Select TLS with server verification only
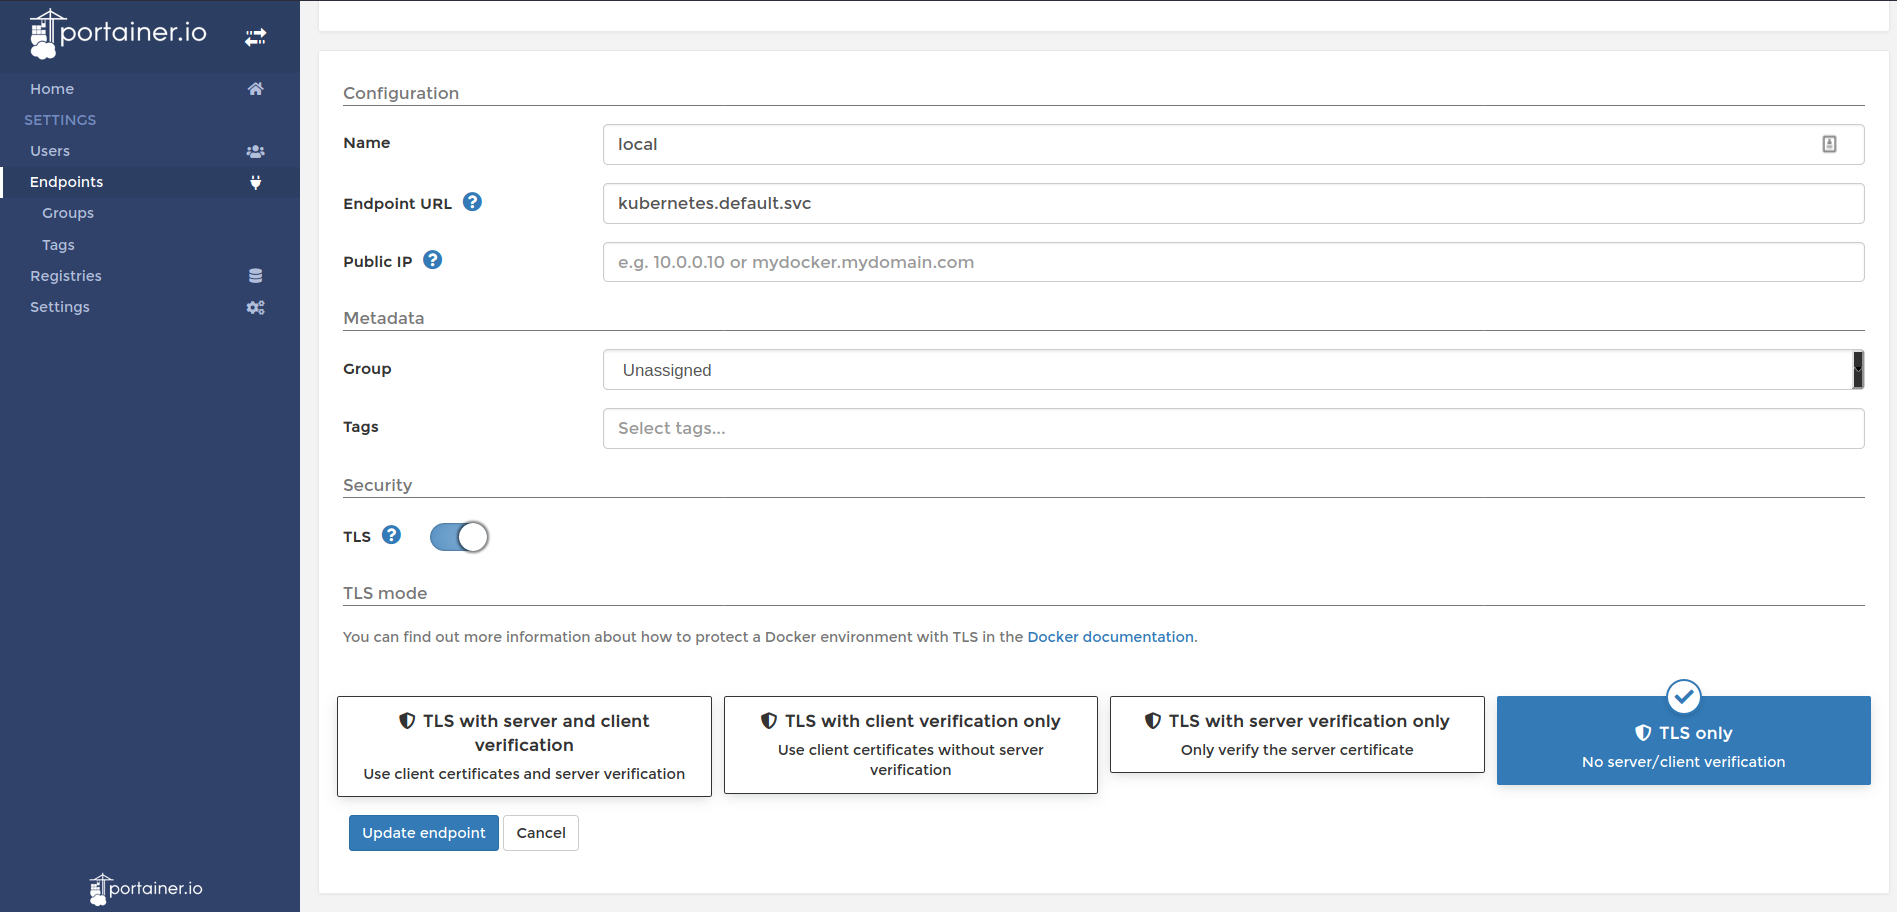1897x912 pixels. coord(1297,734)
